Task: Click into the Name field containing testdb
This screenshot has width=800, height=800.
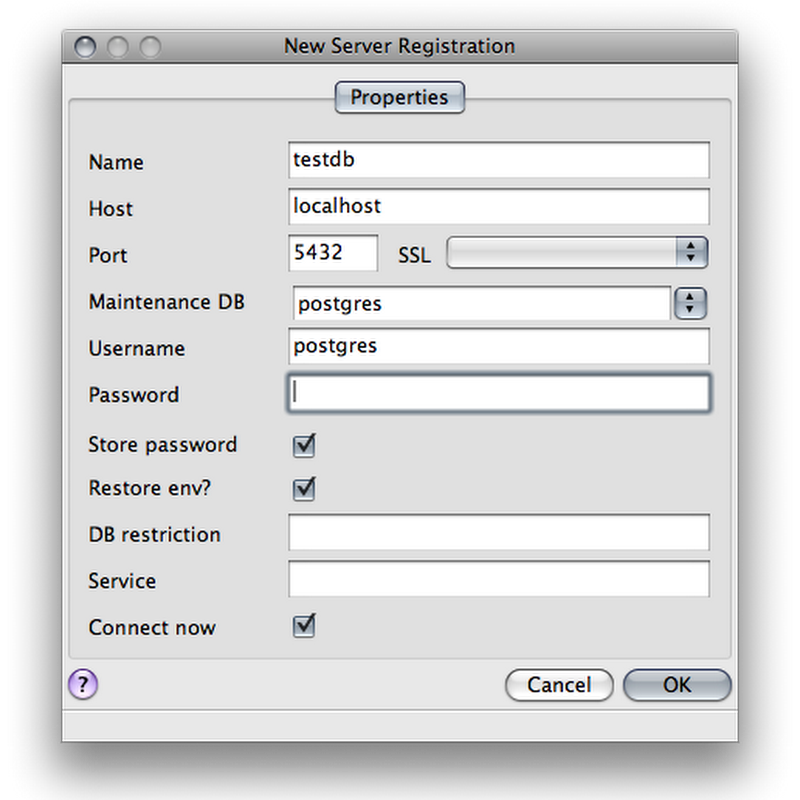Action: [498, 160]
